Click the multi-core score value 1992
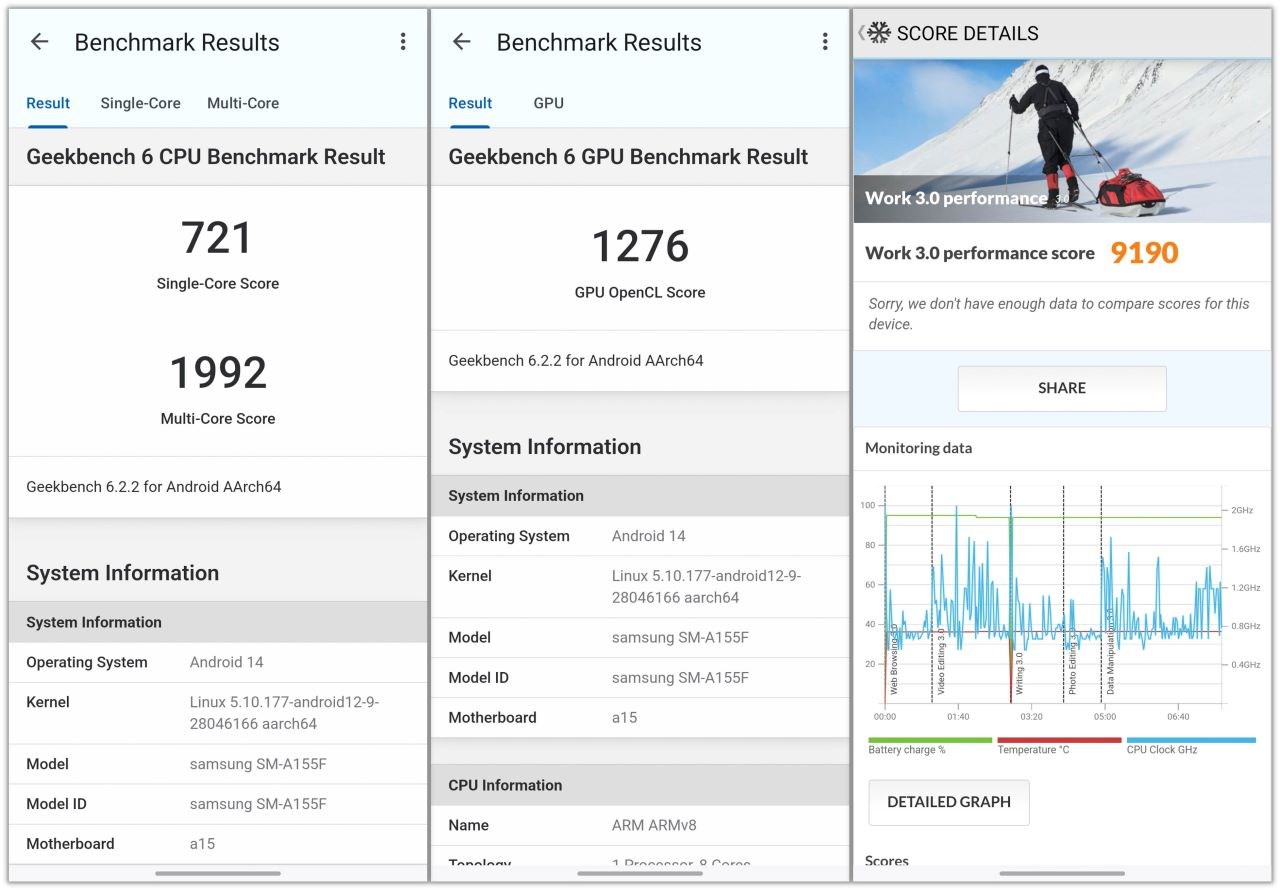1280x890 pixels. click(218, 373)
